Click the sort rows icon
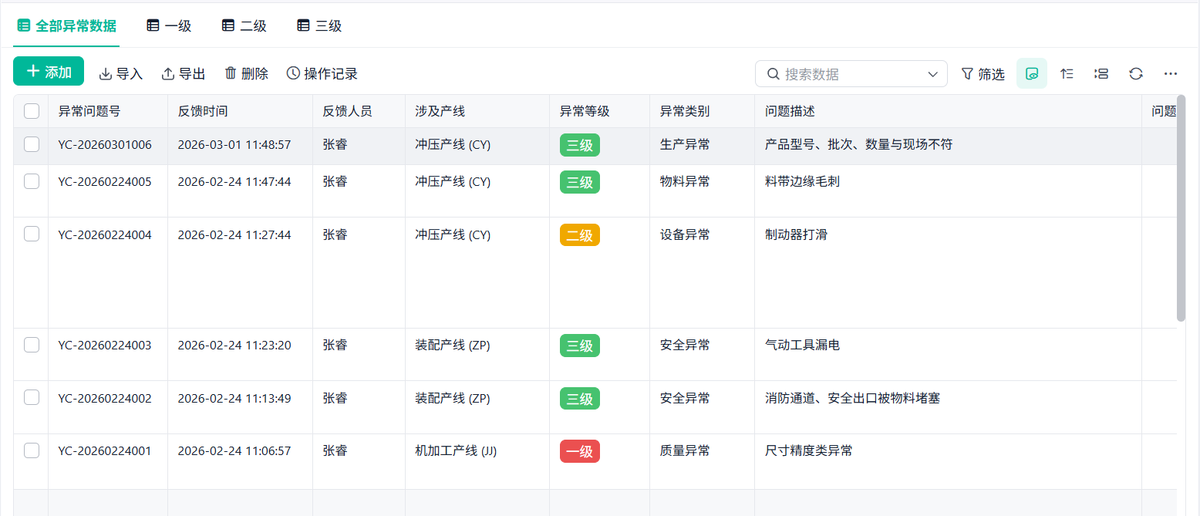The height and width of the screenshot is (516, 1200). pos(1067,74)
